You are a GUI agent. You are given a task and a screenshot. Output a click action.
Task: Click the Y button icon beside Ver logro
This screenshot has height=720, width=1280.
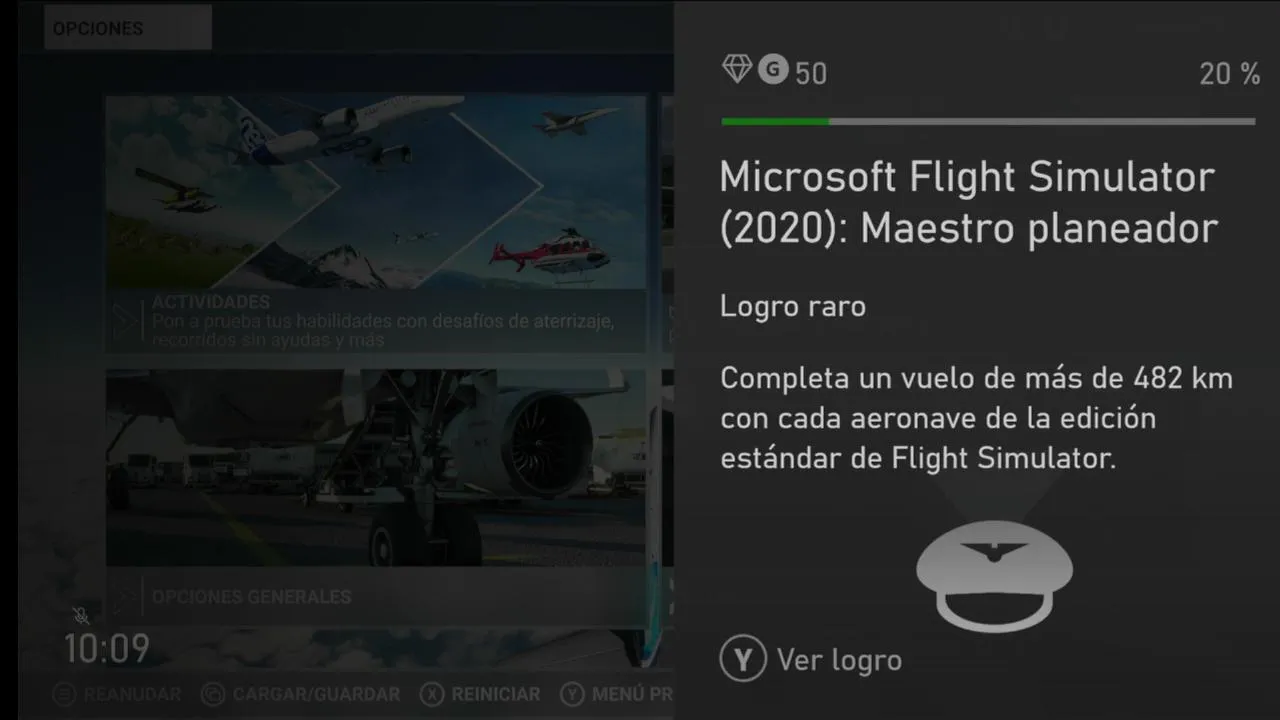(x=743, y=660)
